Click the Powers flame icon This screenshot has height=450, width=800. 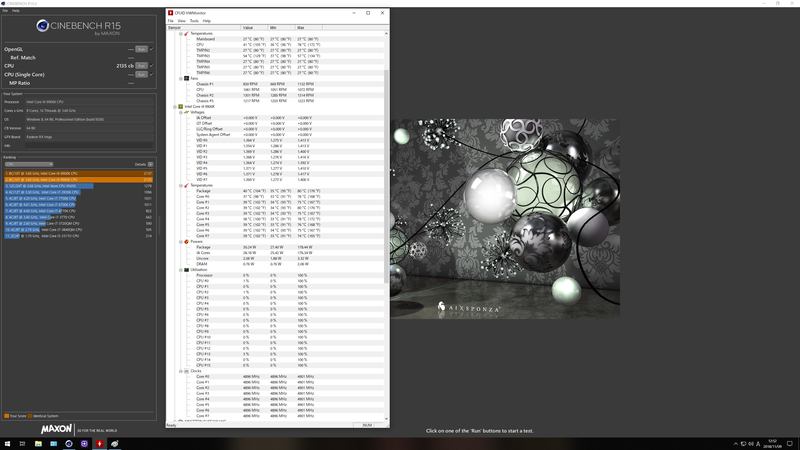pyautogui.click(x=186, y=242)
